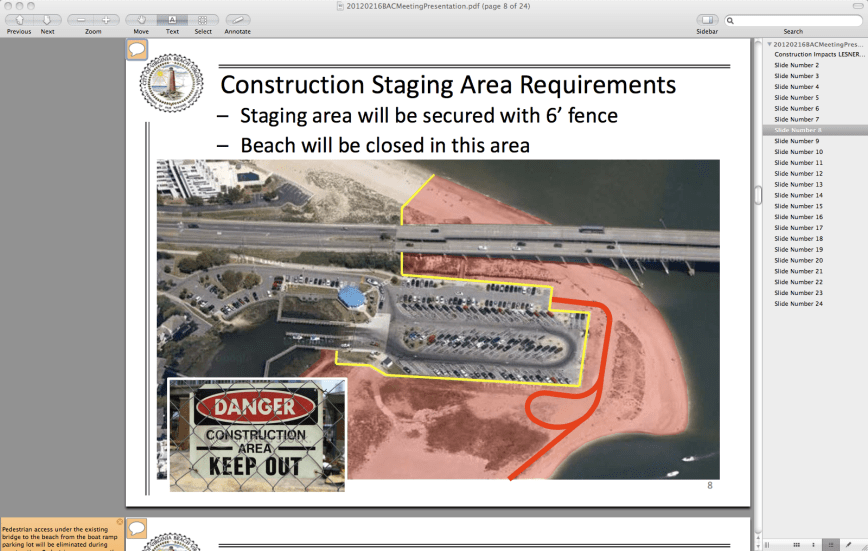Activate the Text selection tool
This screenshot has width=868, height=551.
pyautogui.click(x=172, y=20)
